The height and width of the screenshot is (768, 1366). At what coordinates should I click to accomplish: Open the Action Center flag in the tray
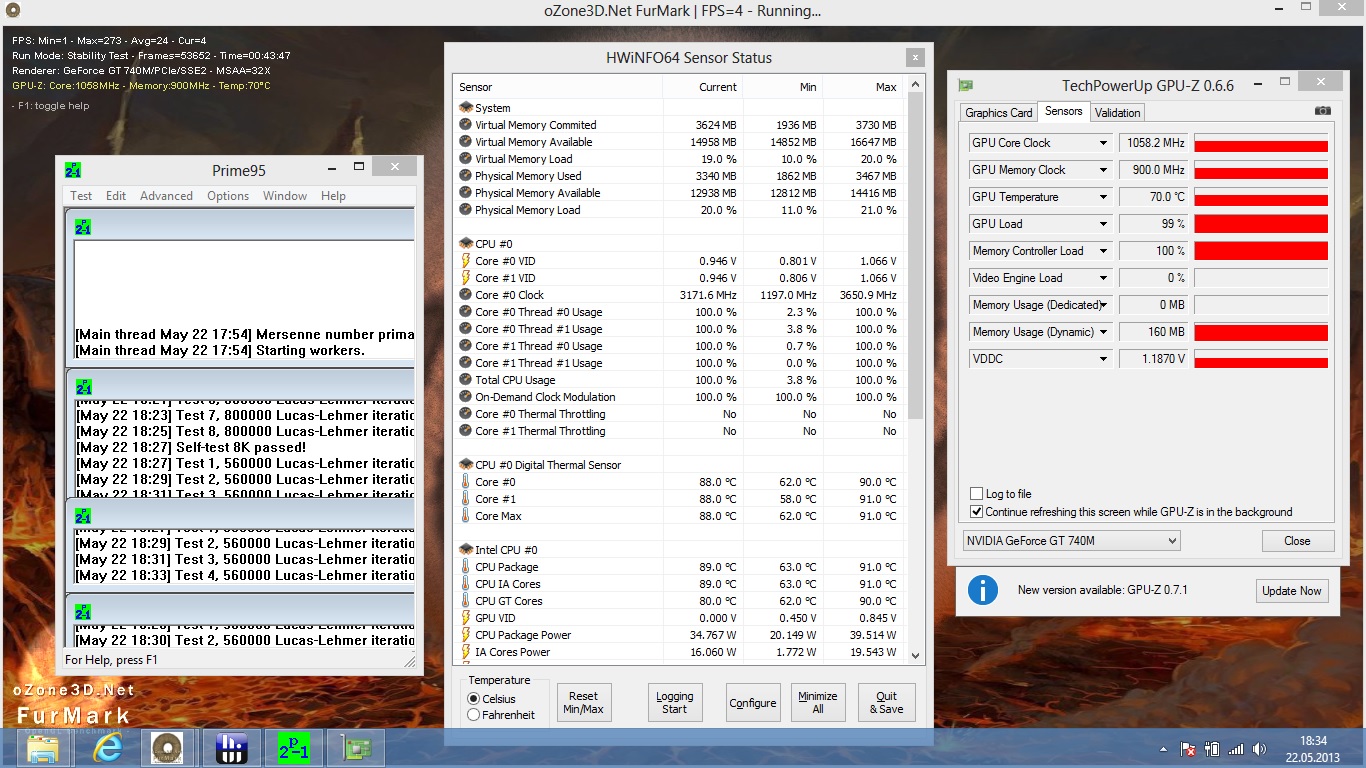coord(1189,748)
